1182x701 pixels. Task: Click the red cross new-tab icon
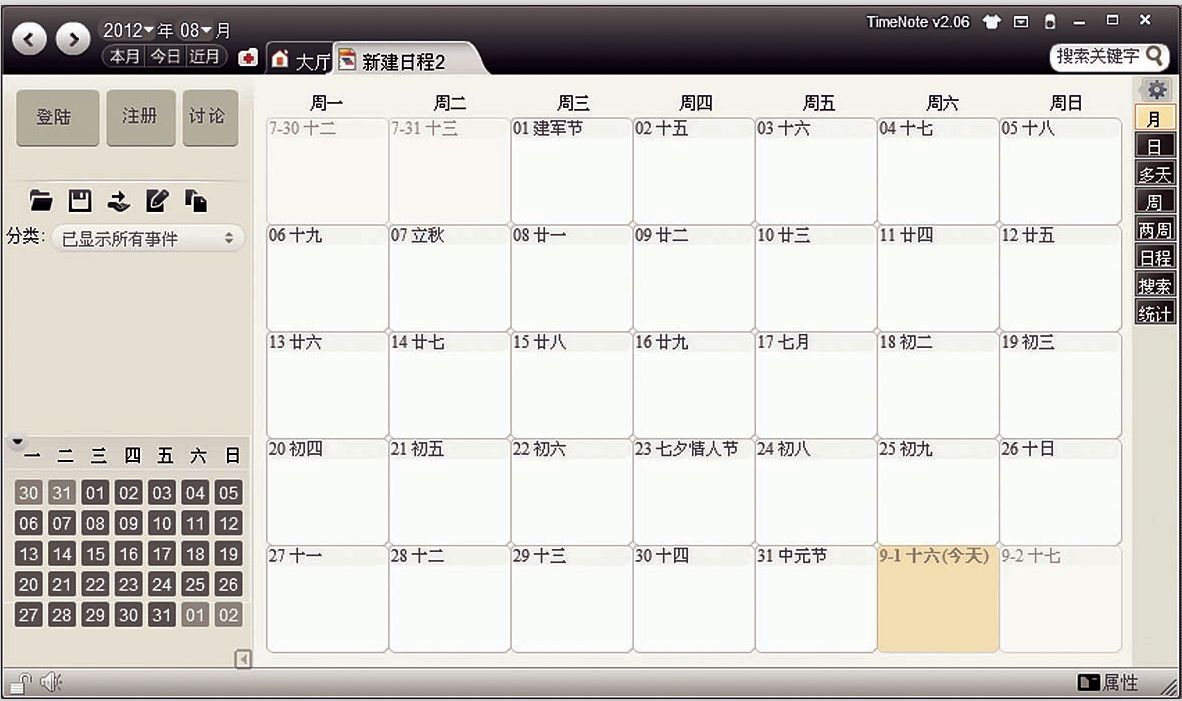248,59
